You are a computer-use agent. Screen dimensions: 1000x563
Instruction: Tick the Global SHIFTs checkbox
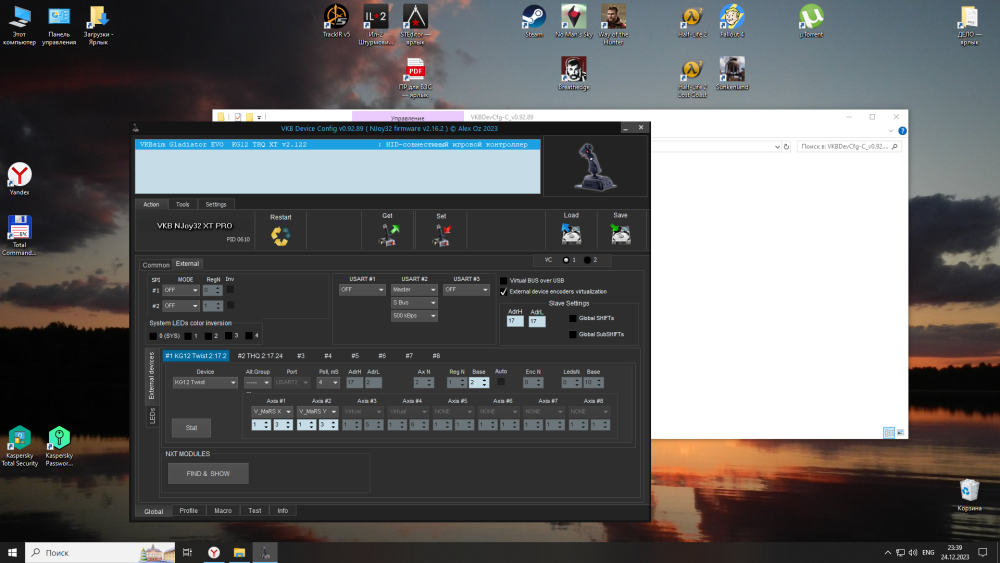click(x=573, y=318)
